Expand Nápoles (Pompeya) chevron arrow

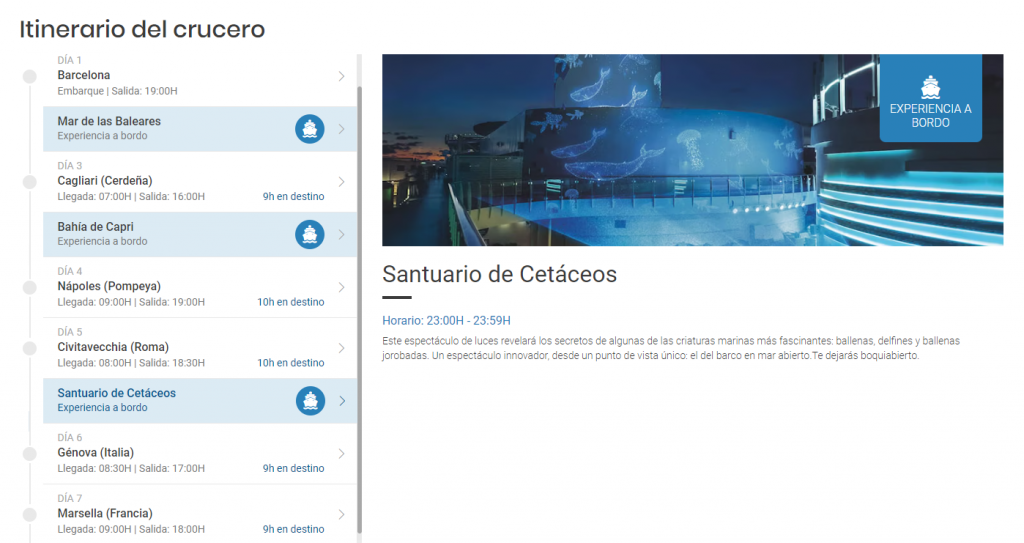pyautogui.click(x=341, y=287)
